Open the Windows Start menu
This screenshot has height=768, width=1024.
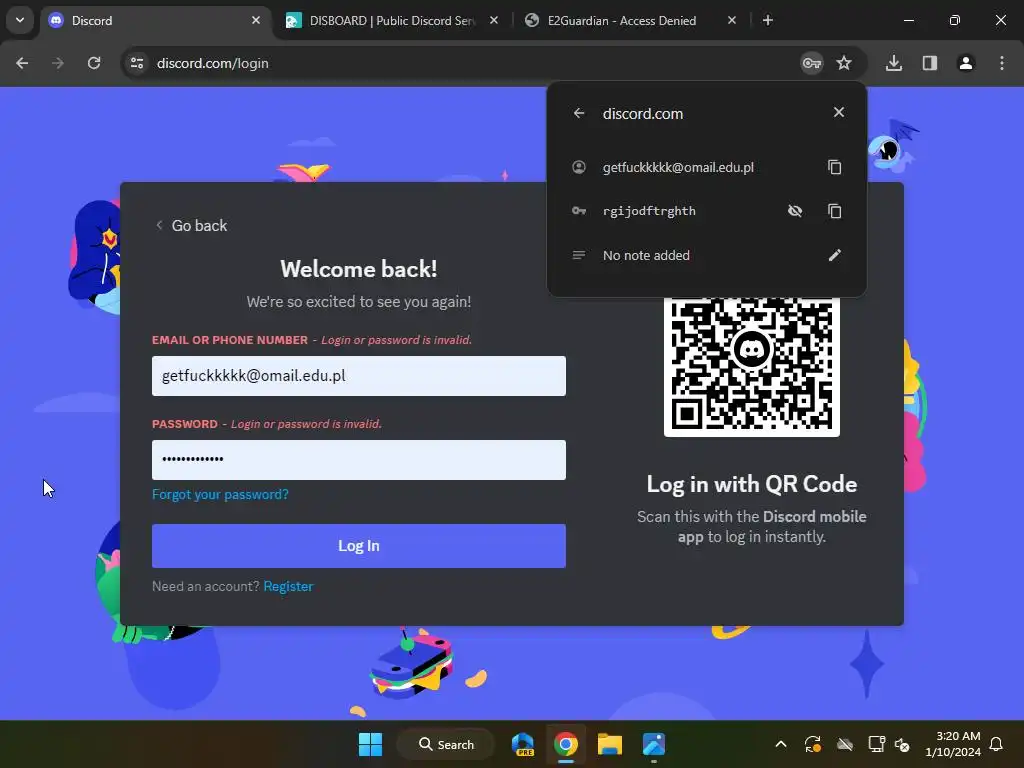click(x=370, y=744)
